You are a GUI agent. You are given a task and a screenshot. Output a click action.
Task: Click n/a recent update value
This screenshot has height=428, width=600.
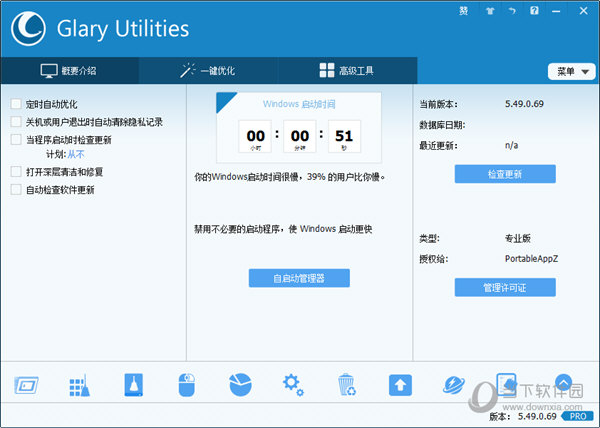tap(511, 145)
